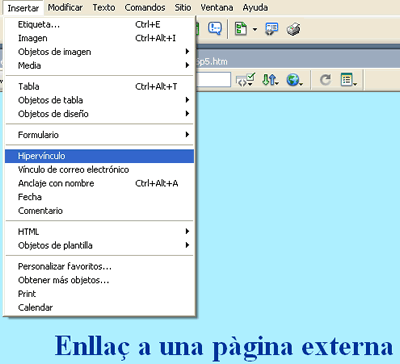Choose Imagen menu entry
Screen dimensions: 400x364
[99, 38]
